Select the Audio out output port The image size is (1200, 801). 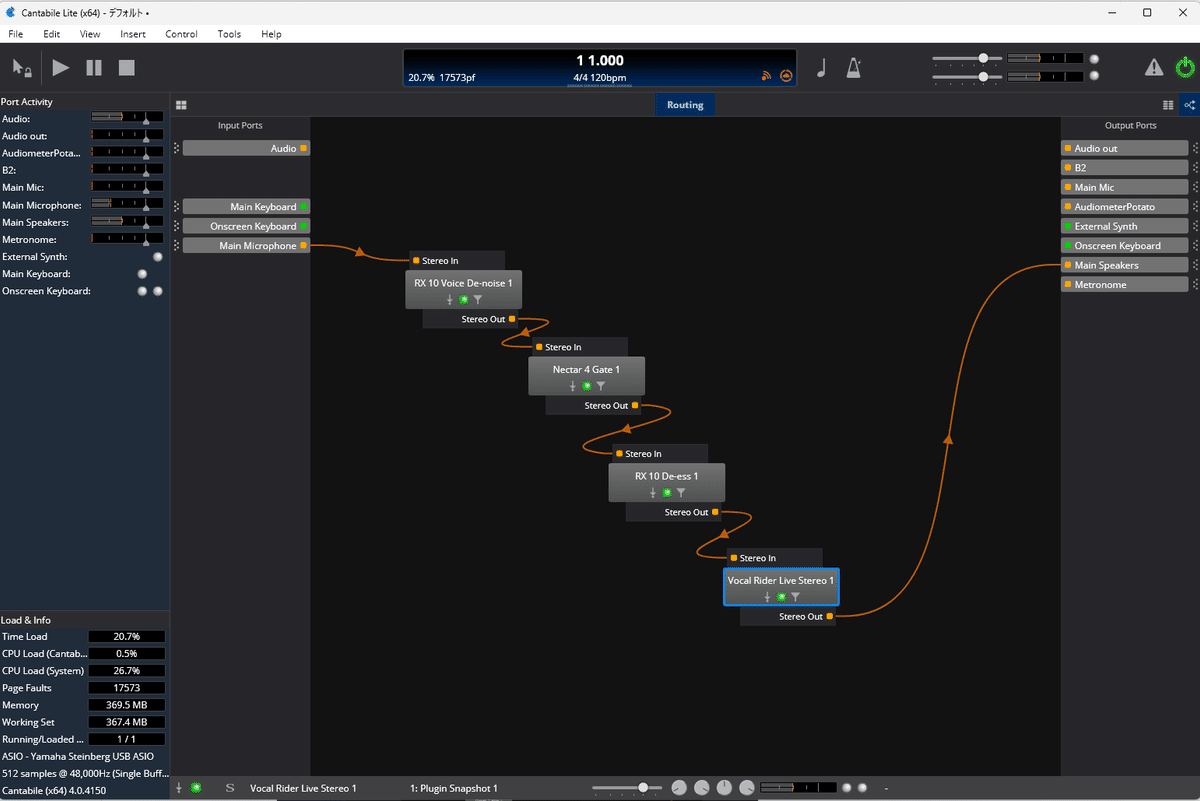coord(1125,148)
